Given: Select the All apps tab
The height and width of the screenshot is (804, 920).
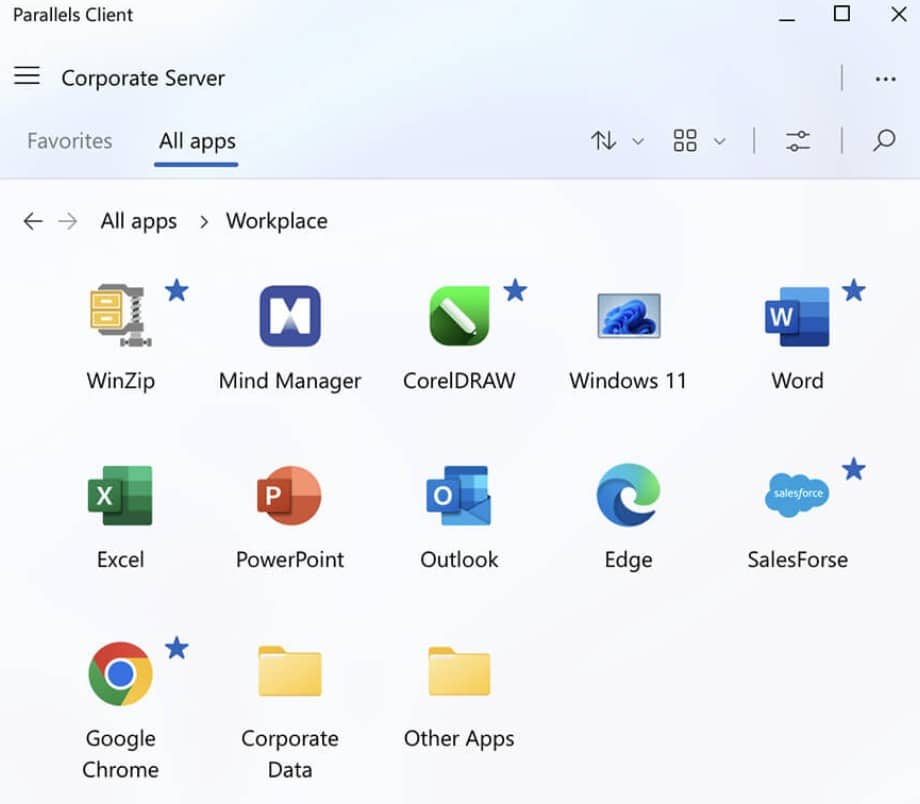Looking at the screenshot, I should pos(197,141).
